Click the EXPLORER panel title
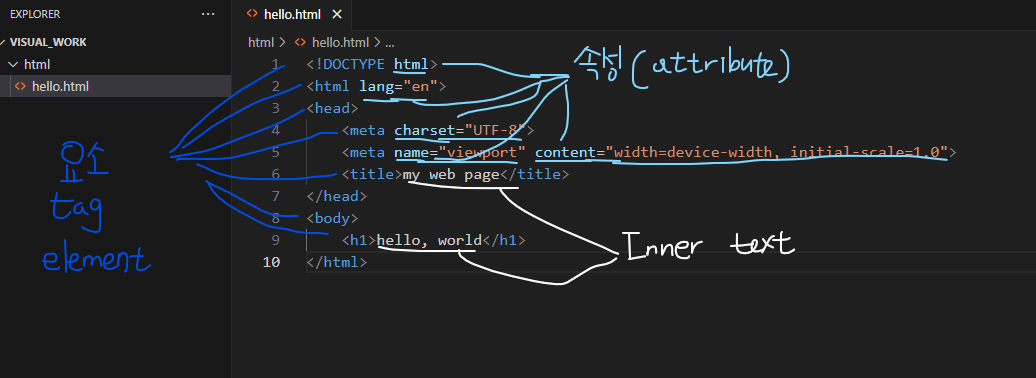The image size is (1036, 378). point(35,14)
